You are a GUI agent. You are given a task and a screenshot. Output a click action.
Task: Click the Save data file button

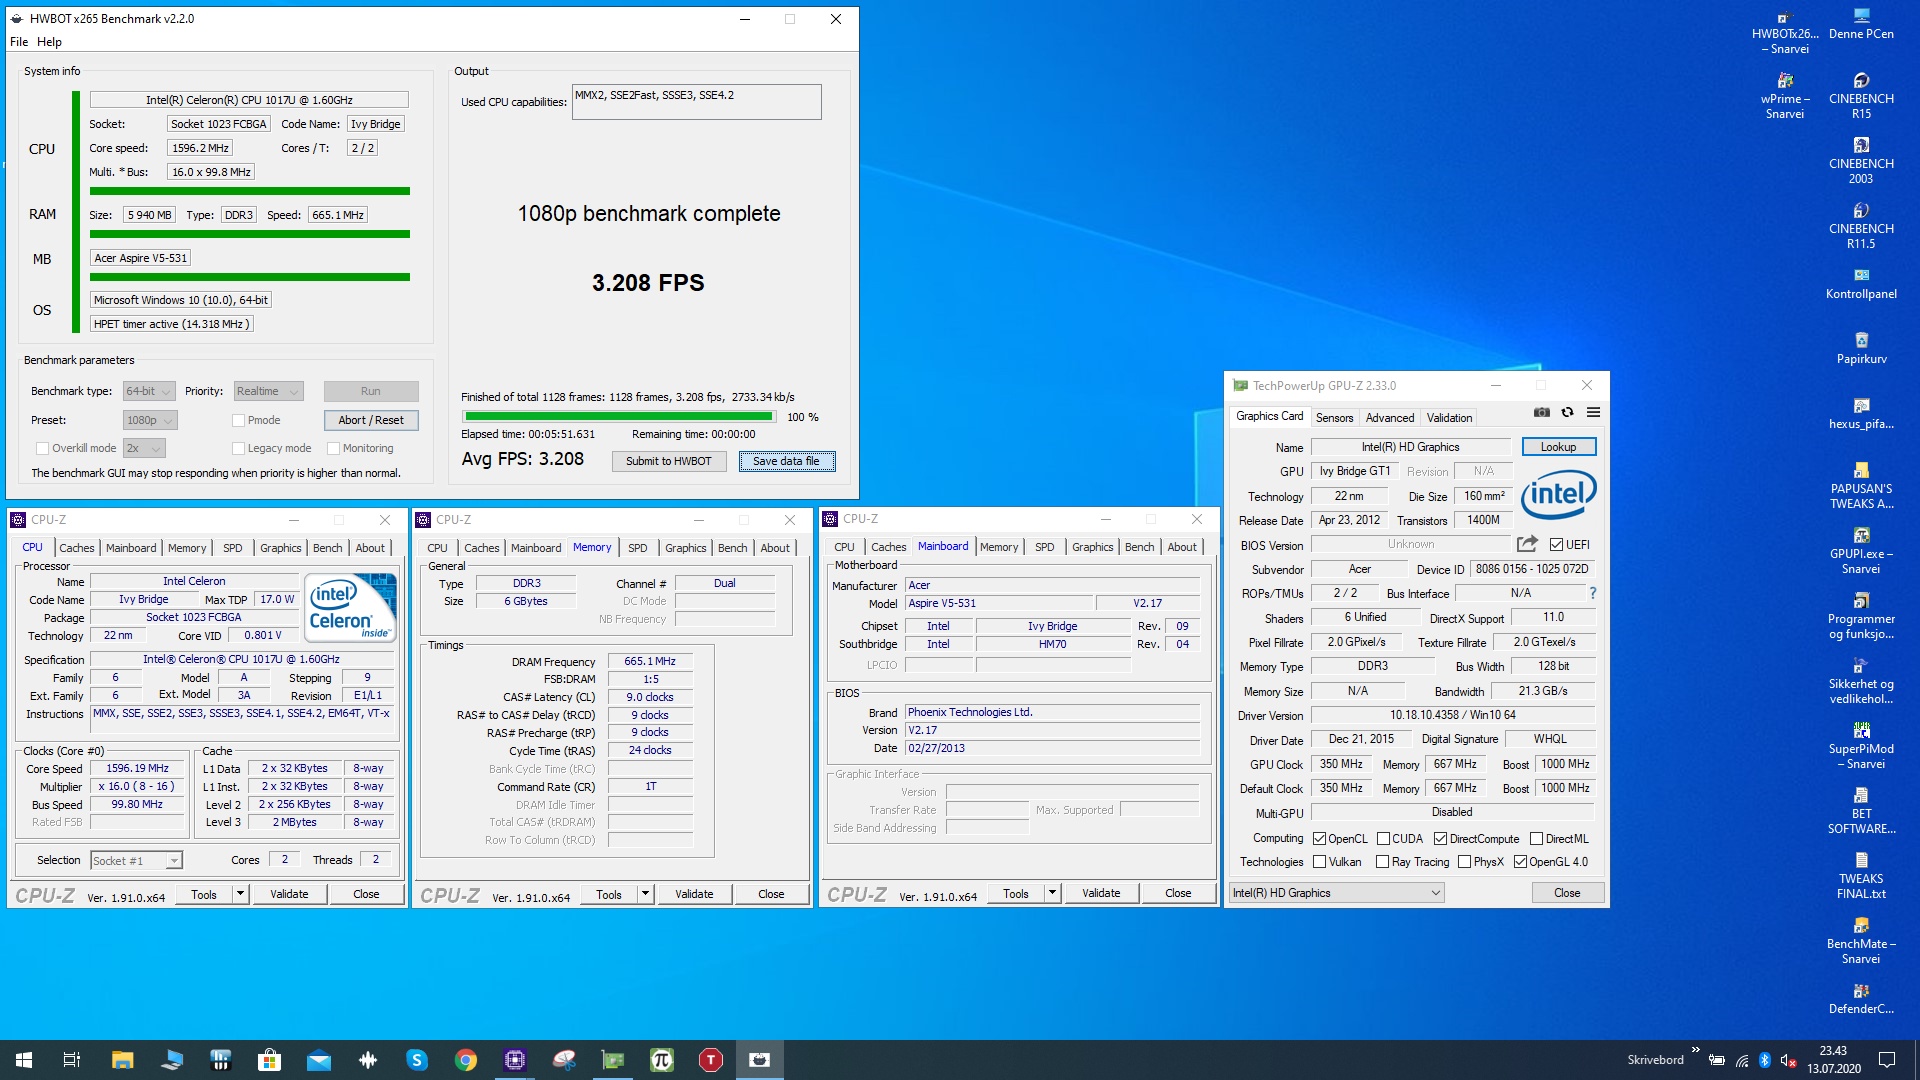(x=786, y=462)
